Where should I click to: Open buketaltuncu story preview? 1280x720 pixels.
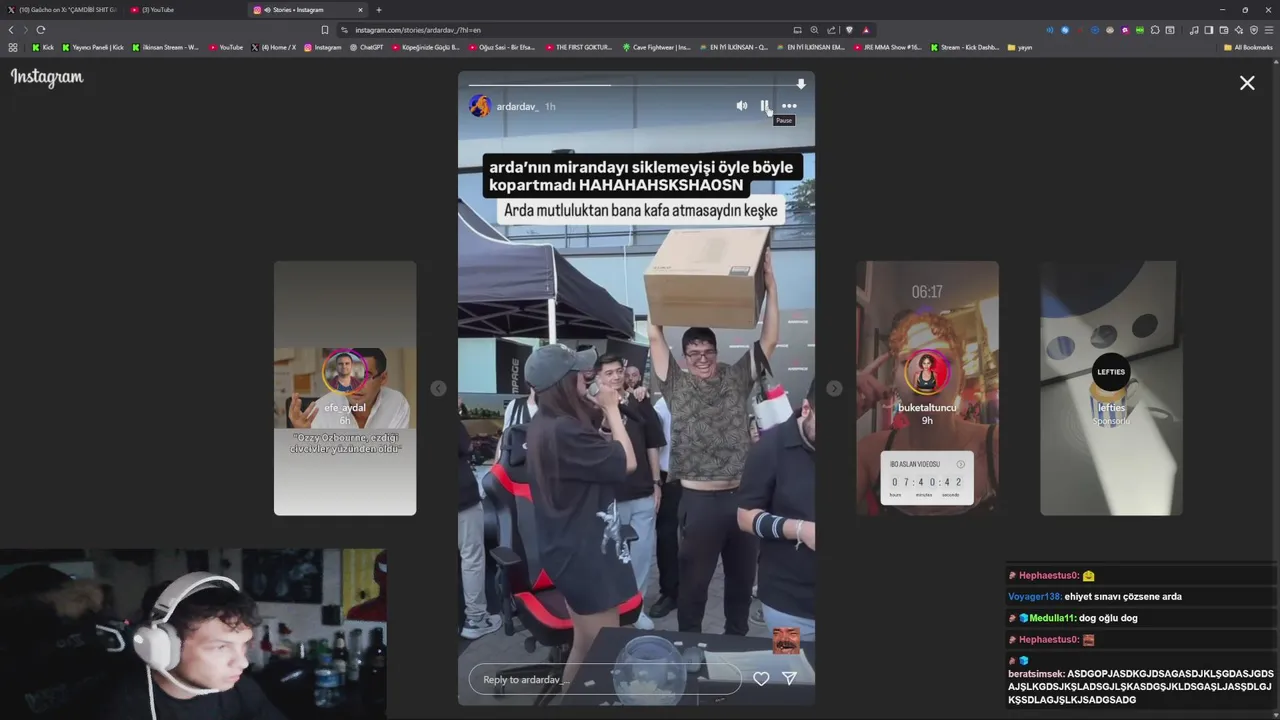(x=927, y=388)
